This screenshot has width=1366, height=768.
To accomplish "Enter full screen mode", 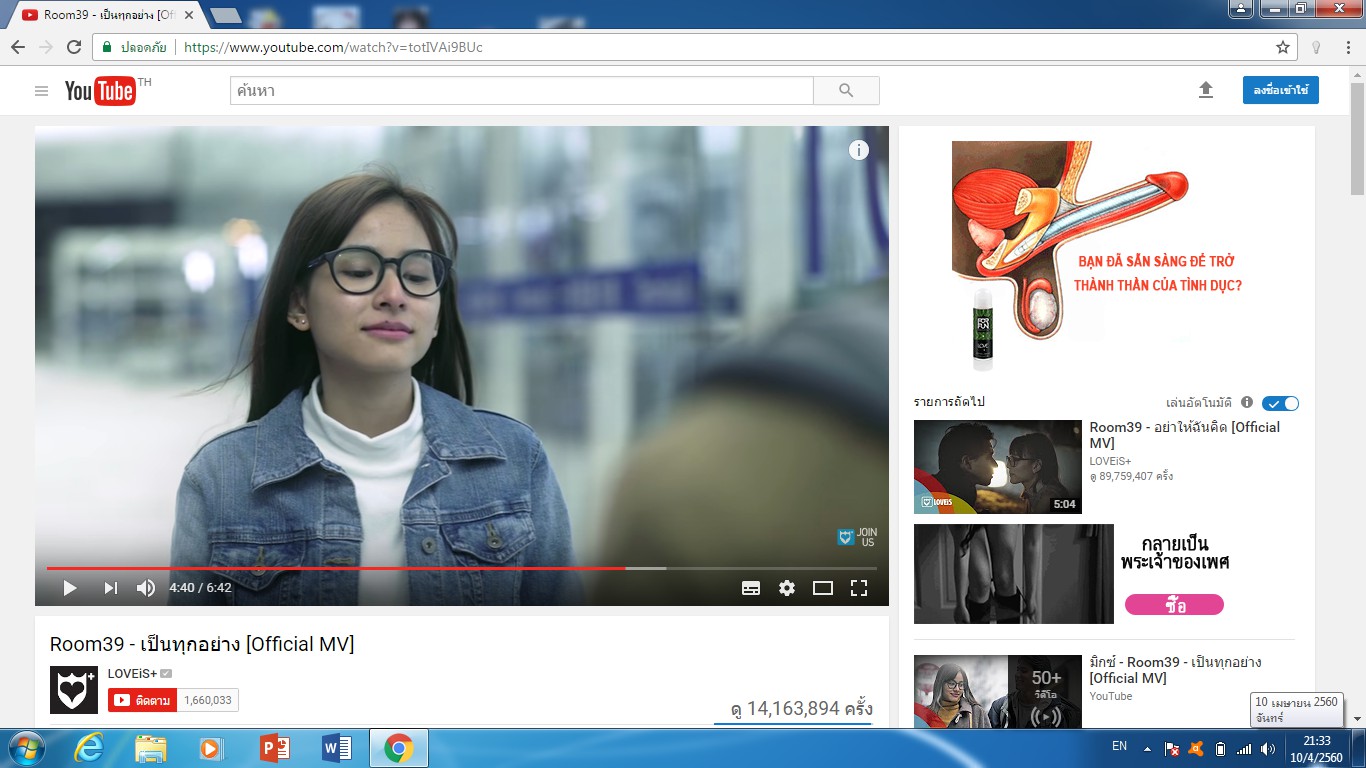I will coord(859,588).
